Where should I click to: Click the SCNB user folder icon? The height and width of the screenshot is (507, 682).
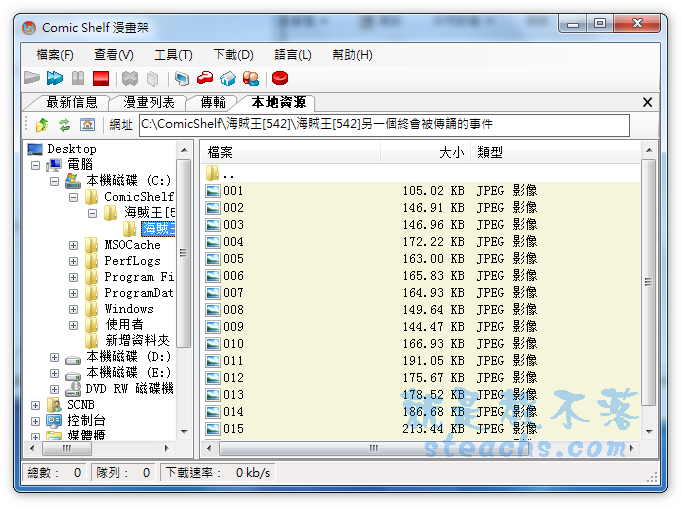(x=54, y=405)
